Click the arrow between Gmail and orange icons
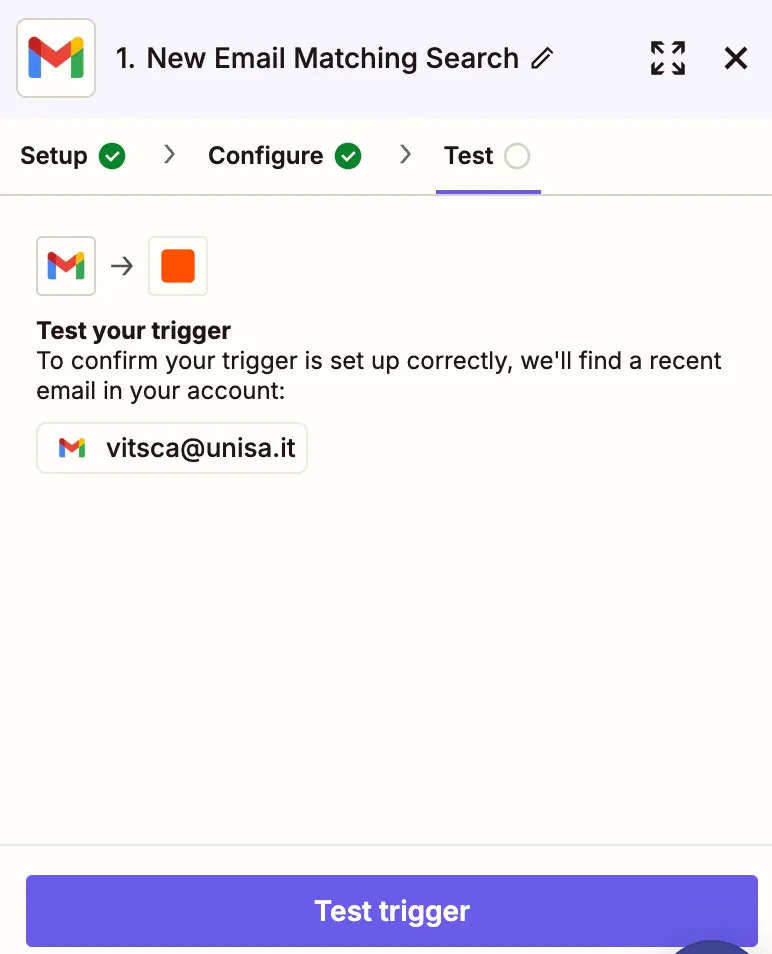Image resolution: width=772 pixels, height=954 pixels. 122,266
